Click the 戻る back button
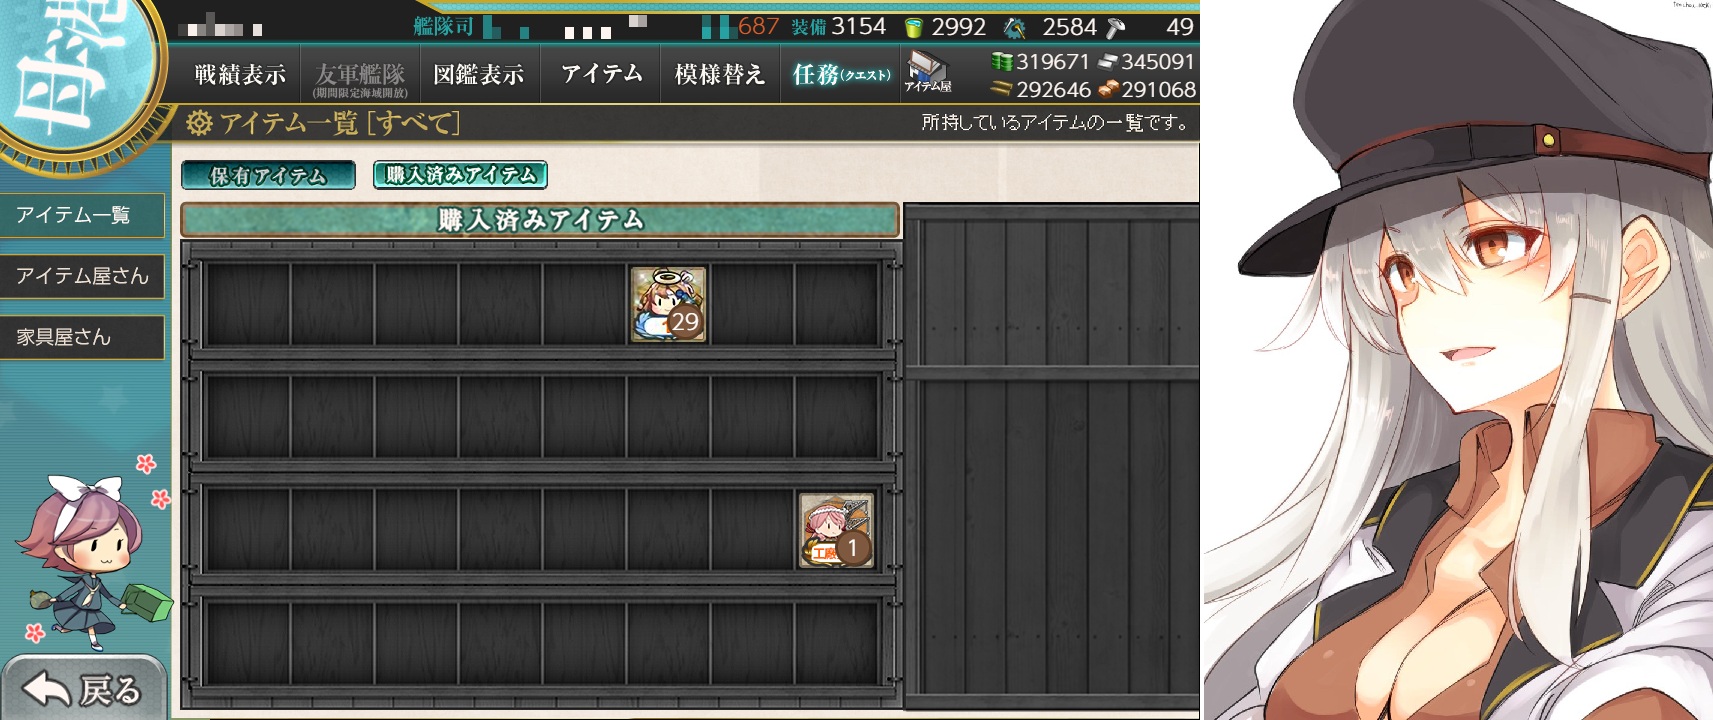Viewport: 1713px width, 720px height. point(84,689)
